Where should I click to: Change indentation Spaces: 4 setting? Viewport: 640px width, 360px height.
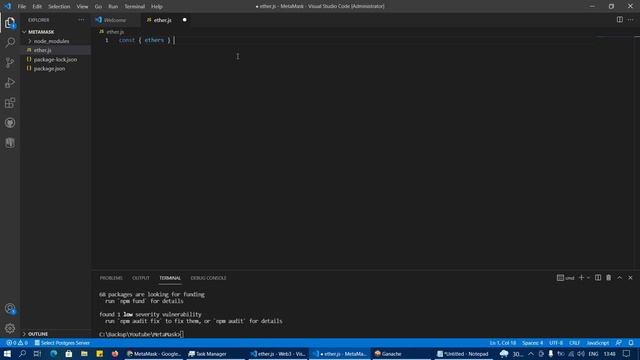[533, 343]
